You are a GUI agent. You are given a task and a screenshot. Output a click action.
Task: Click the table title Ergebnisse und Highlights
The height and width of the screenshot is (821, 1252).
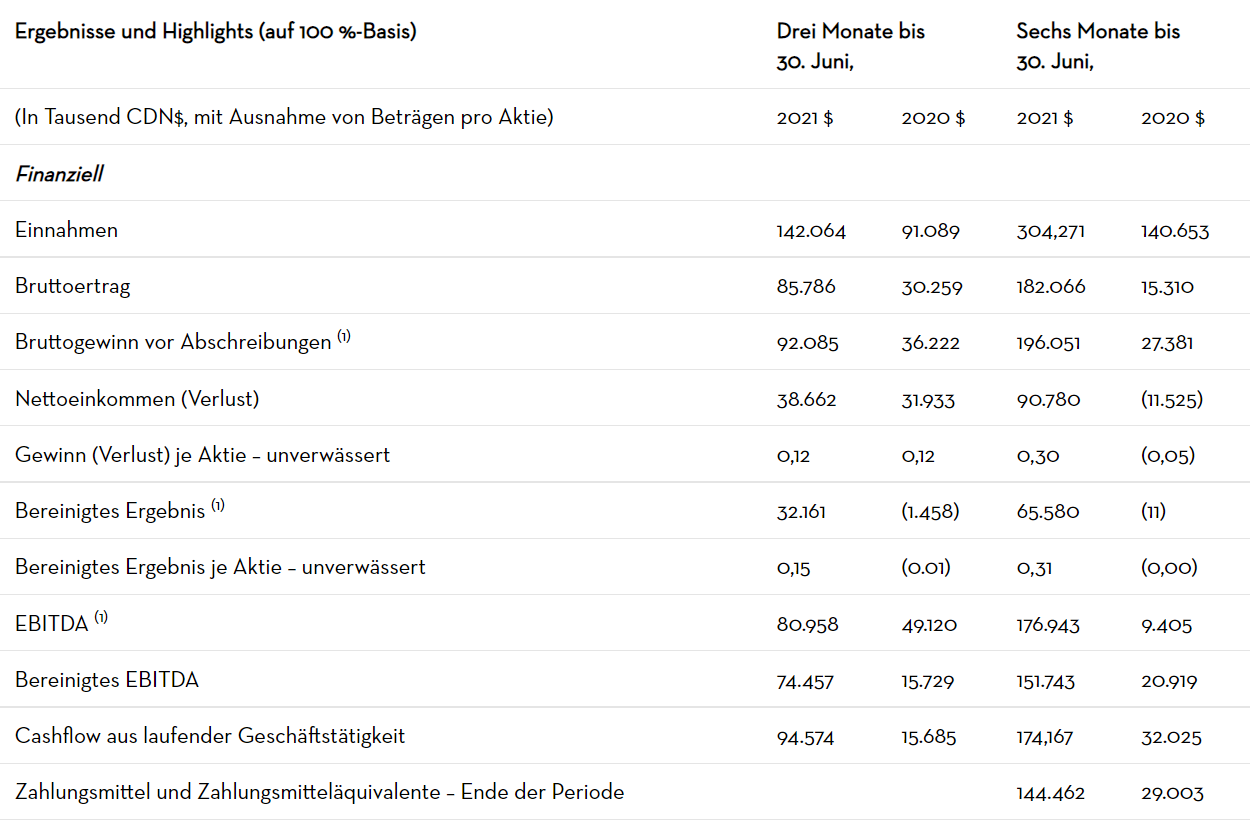pos(215,31)
